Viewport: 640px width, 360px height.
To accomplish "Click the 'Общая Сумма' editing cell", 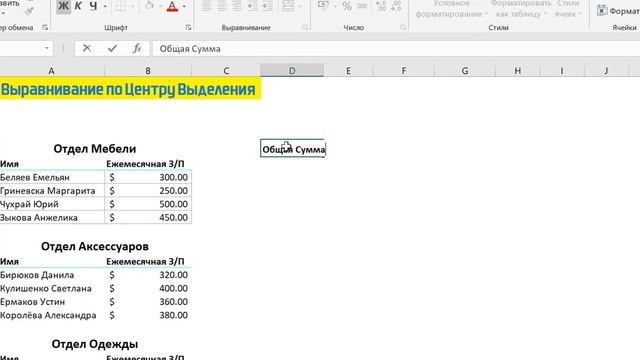I will pos(293,149).
